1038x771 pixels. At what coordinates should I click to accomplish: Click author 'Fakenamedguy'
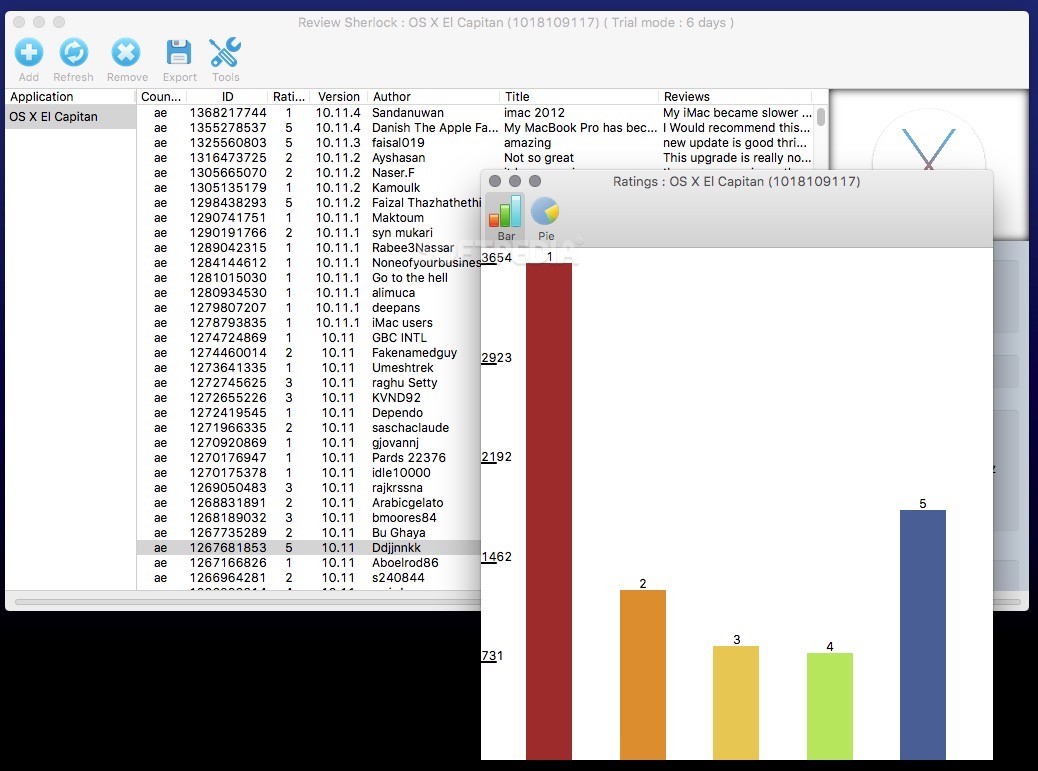tap(414, 353)
